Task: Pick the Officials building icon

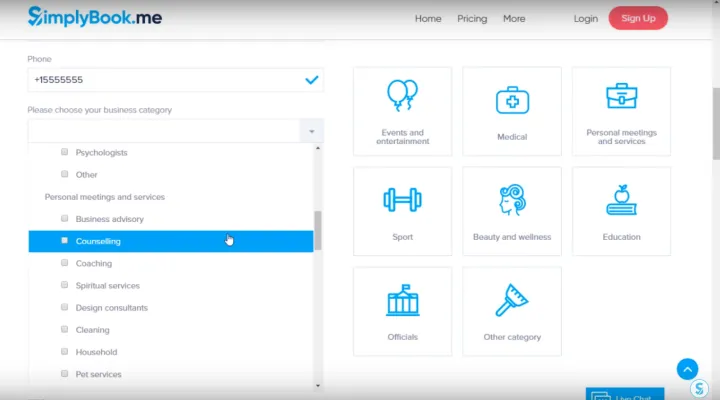Action: click(x=402, y=300)
